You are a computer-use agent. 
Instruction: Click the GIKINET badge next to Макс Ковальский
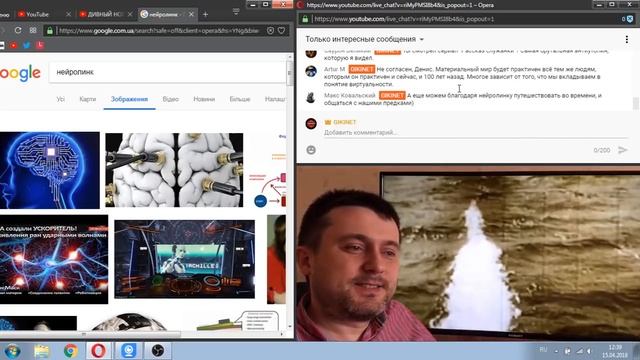coord(392,96)
